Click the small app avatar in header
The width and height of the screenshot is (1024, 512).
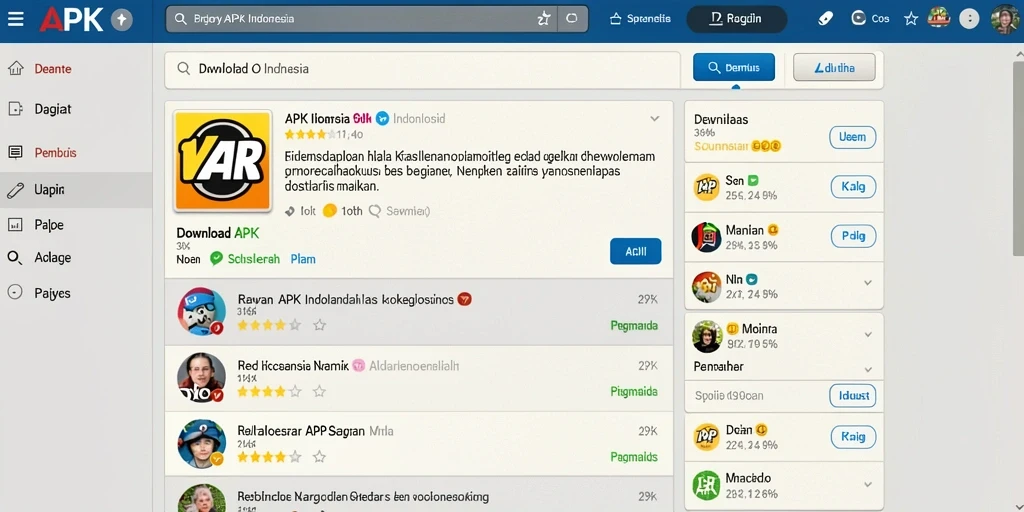939,18
